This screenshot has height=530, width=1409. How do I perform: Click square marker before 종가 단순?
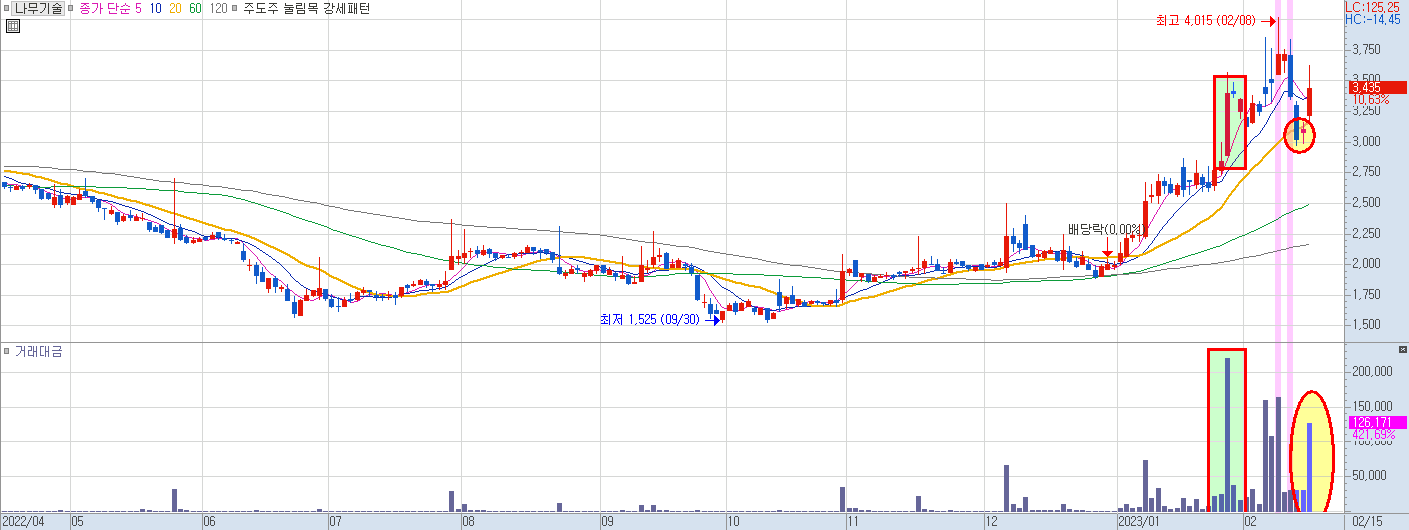(x=72, y=8)
